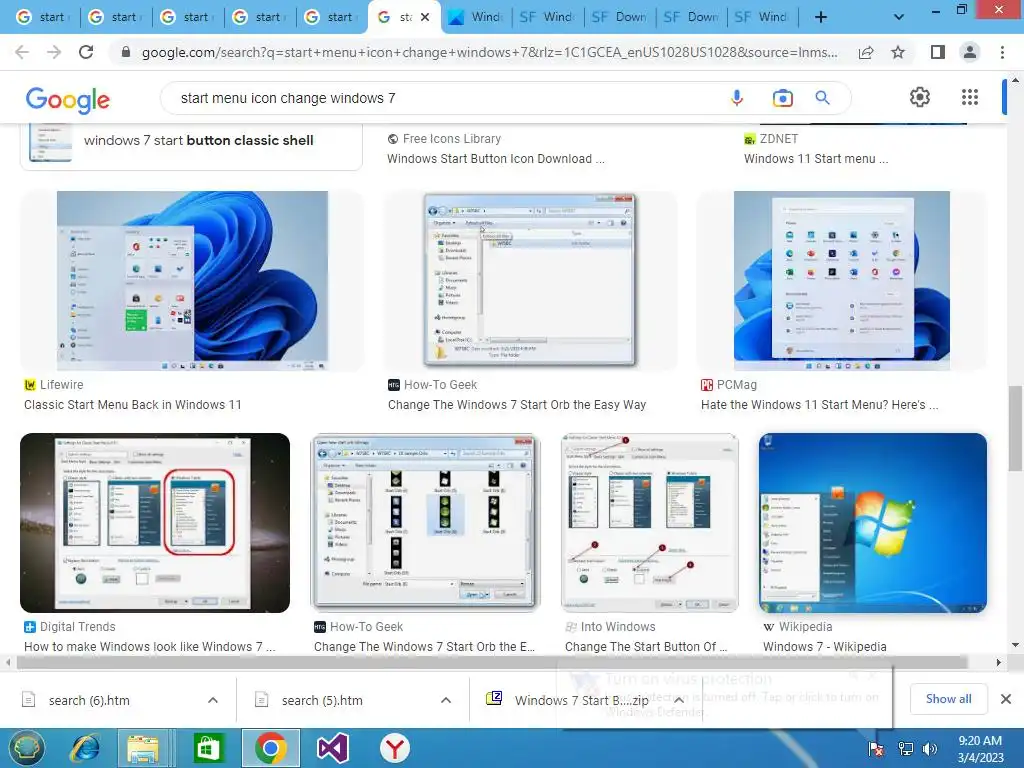Viewport: 1024px width, 768px height.
Task: Click Show all downloads button
Action: tap(948, 699)
